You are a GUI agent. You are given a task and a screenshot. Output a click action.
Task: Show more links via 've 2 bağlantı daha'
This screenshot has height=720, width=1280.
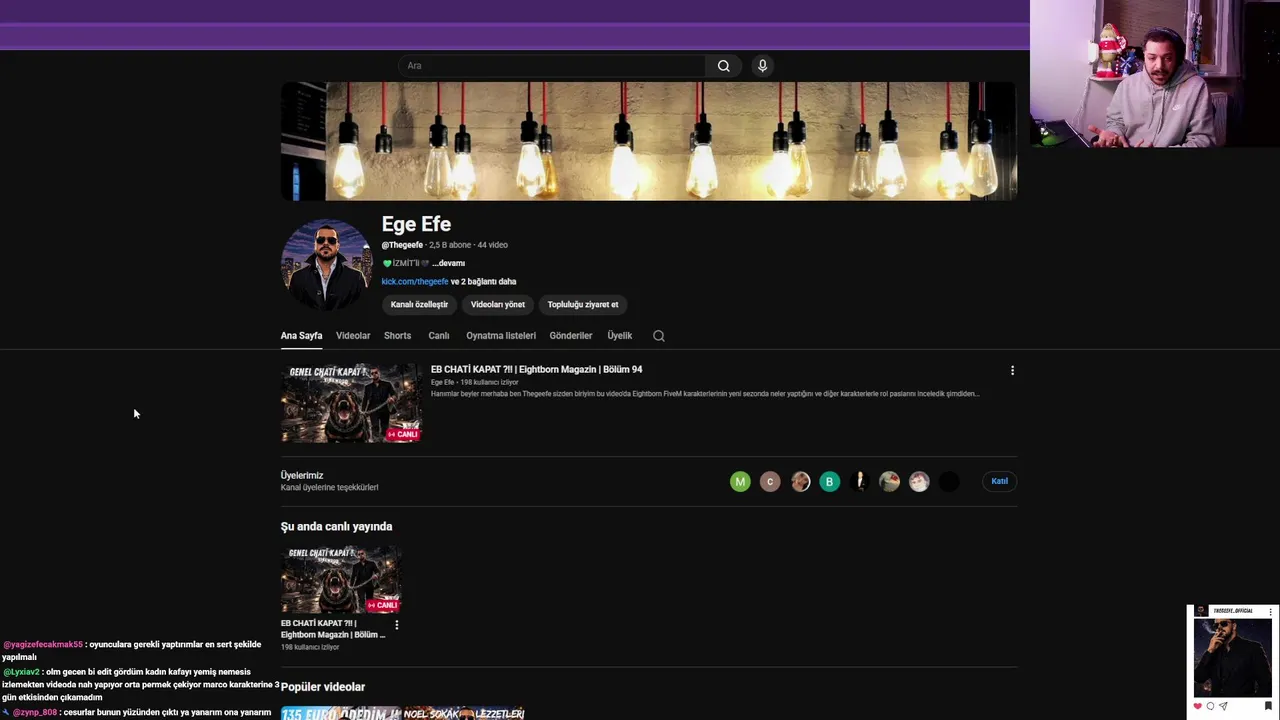point(484,282)
